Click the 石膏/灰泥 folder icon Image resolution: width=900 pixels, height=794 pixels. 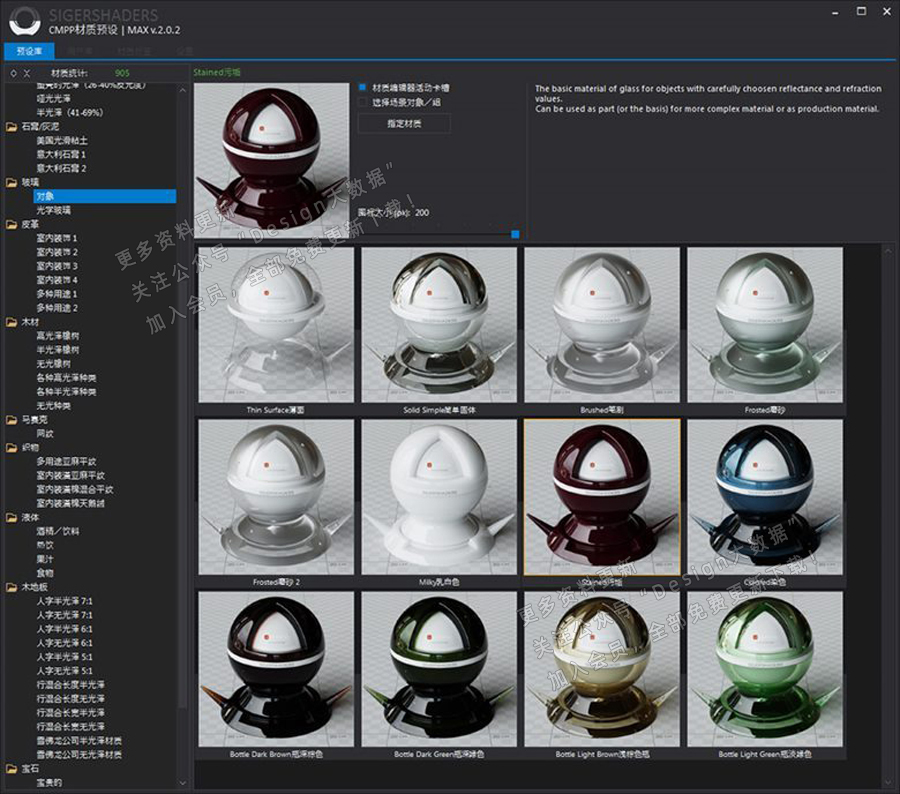(x=11, y=127)
